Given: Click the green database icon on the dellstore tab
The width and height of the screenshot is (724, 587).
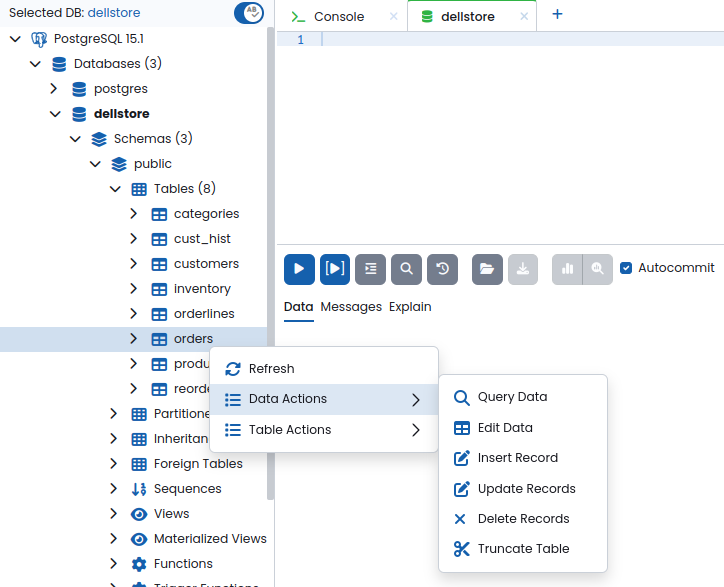Looking at the screenshot, I should click(427, 17).
